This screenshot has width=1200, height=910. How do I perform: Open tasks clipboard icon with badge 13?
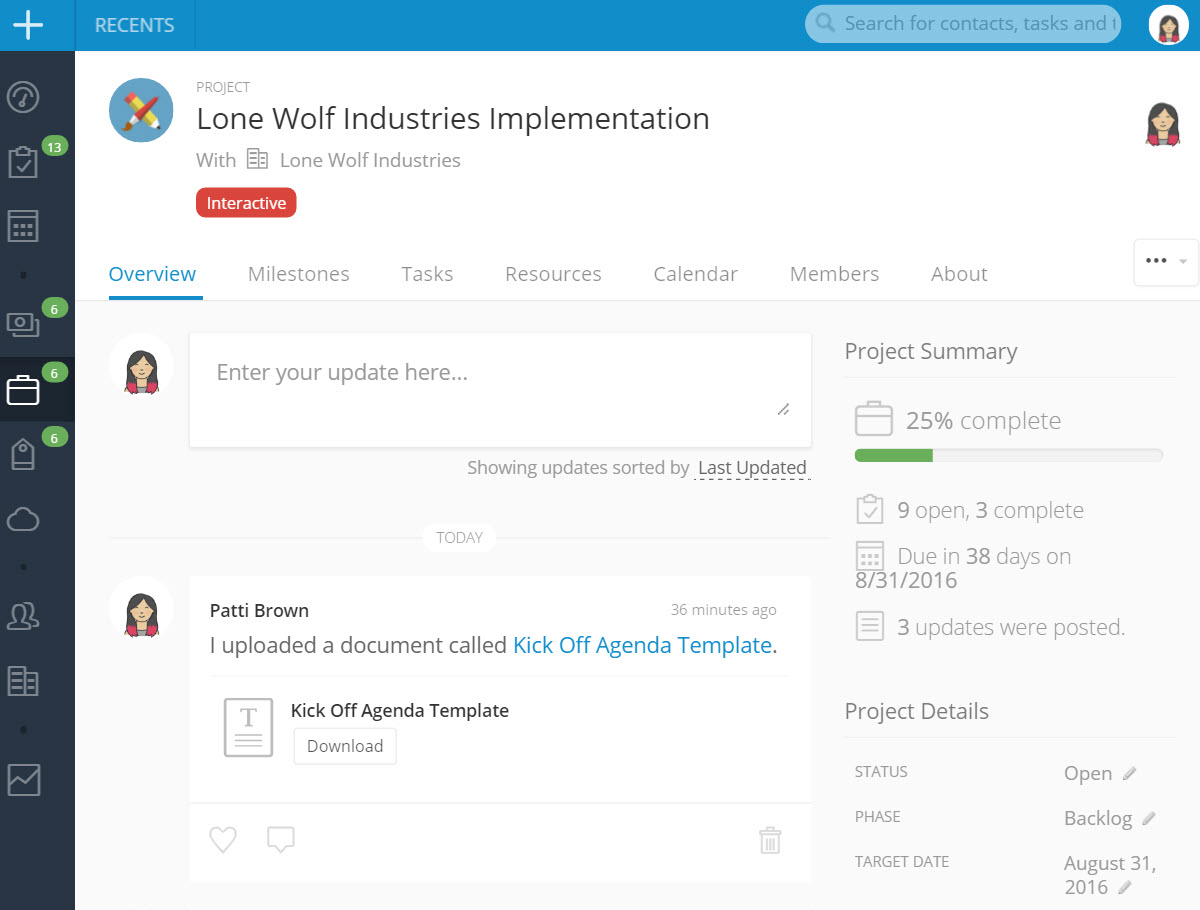pos(23,162)
